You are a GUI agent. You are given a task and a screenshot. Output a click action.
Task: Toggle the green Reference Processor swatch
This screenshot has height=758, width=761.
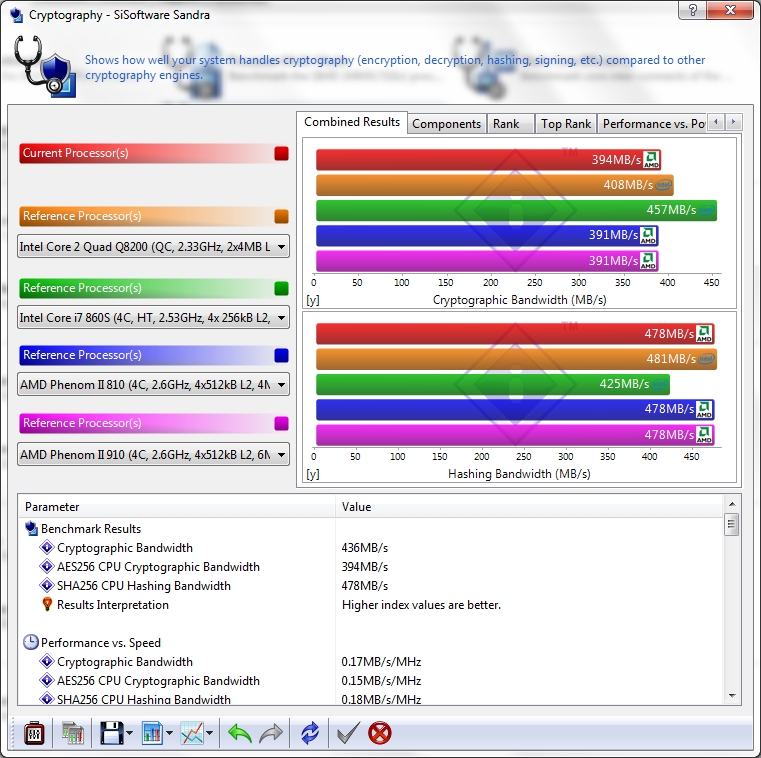point(281,288)
